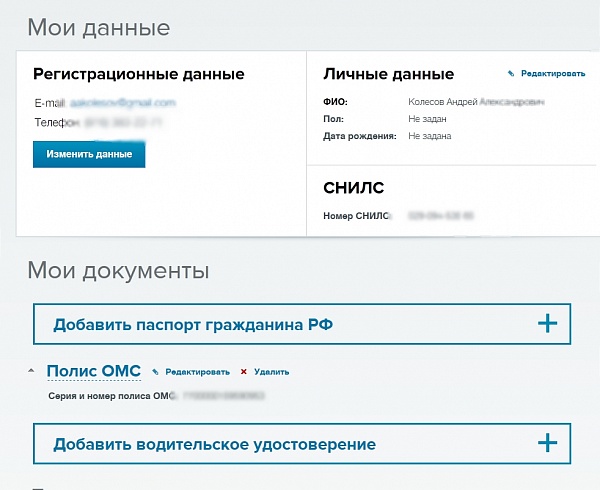The image size is (600, 490).
Task: Click the 'Номер СНИЛС' label
Action: [x=356, y=216]
